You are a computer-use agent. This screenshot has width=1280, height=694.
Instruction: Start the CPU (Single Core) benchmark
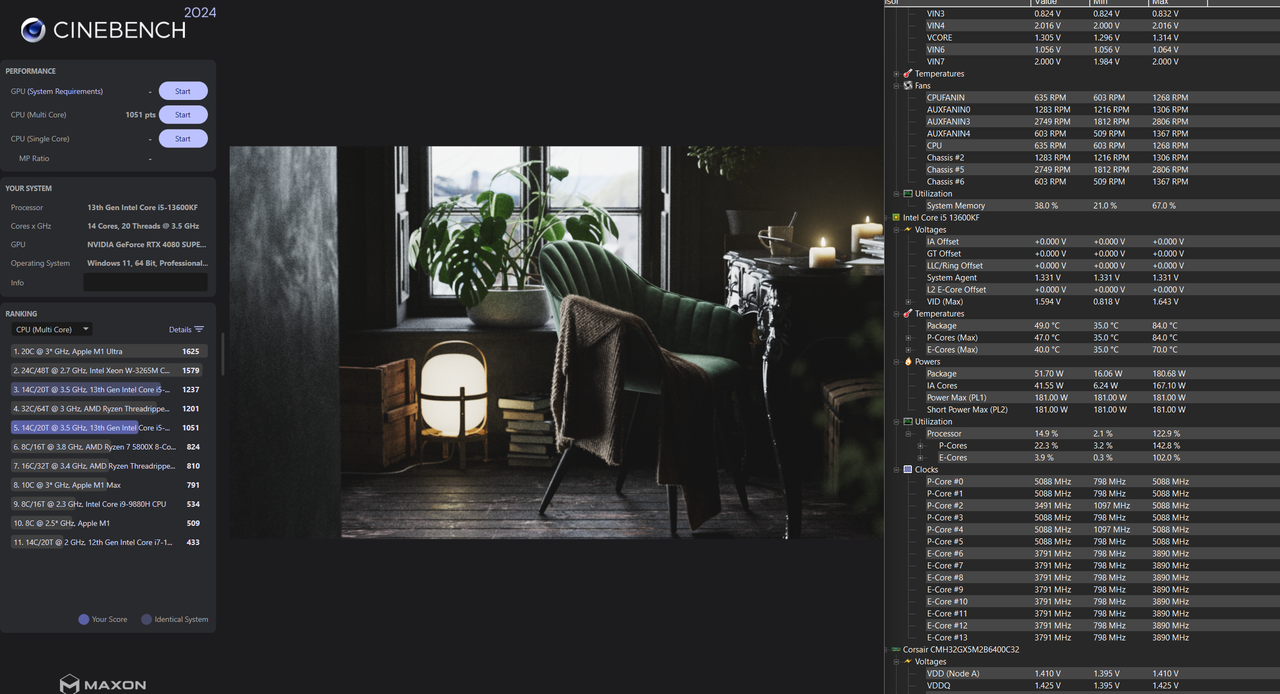[x=183, y=139]
